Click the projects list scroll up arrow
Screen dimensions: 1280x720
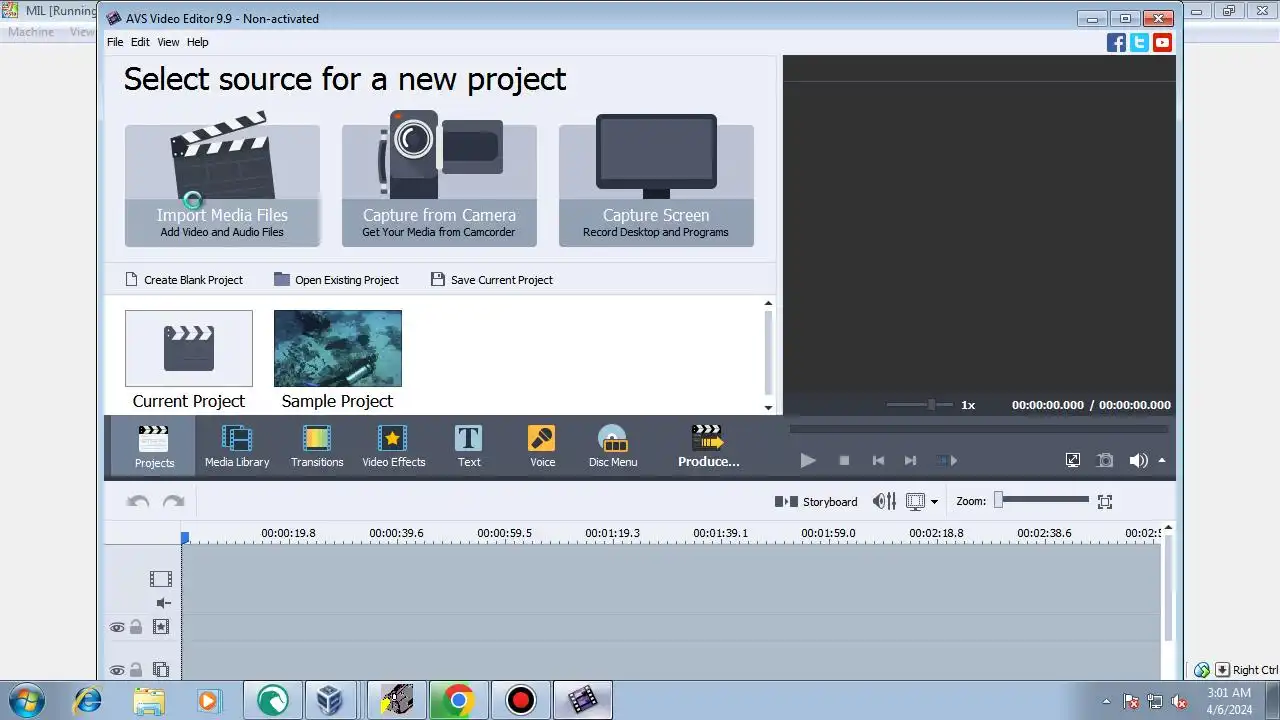768,303
